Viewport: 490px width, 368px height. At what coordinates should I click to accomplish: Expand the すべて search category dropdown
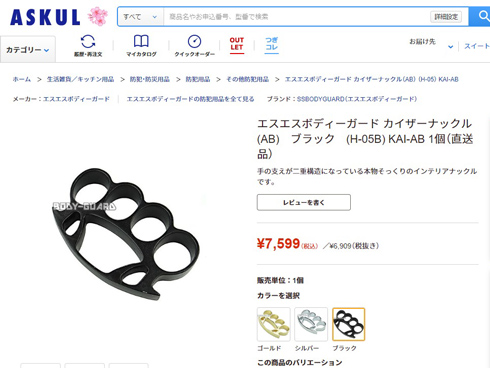click(x=140, y=17)
